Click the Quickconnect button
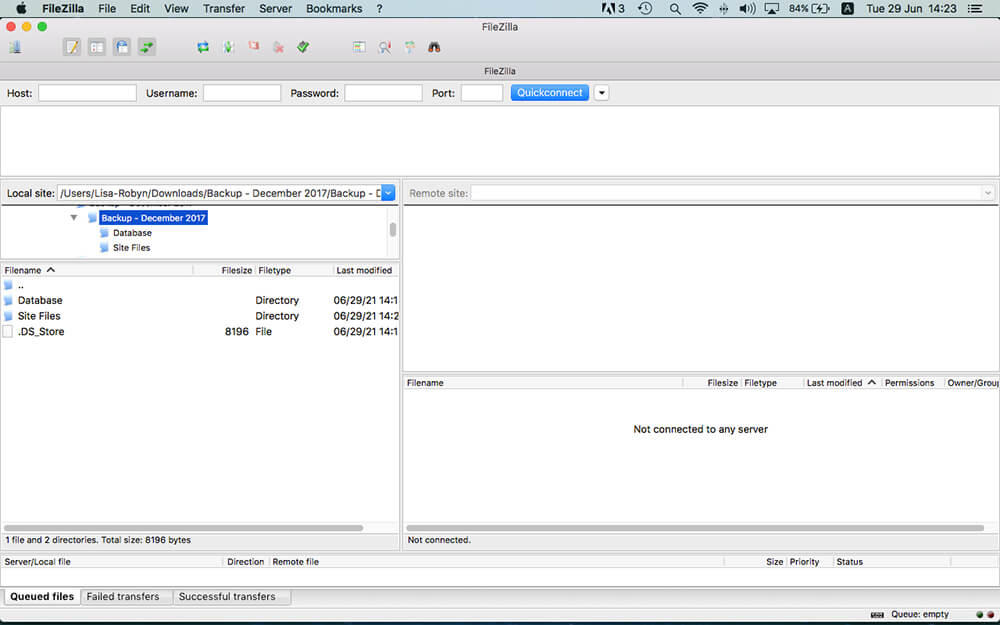Image resolution: width=1000 pixels, height=625 pixels. (549, 93)
